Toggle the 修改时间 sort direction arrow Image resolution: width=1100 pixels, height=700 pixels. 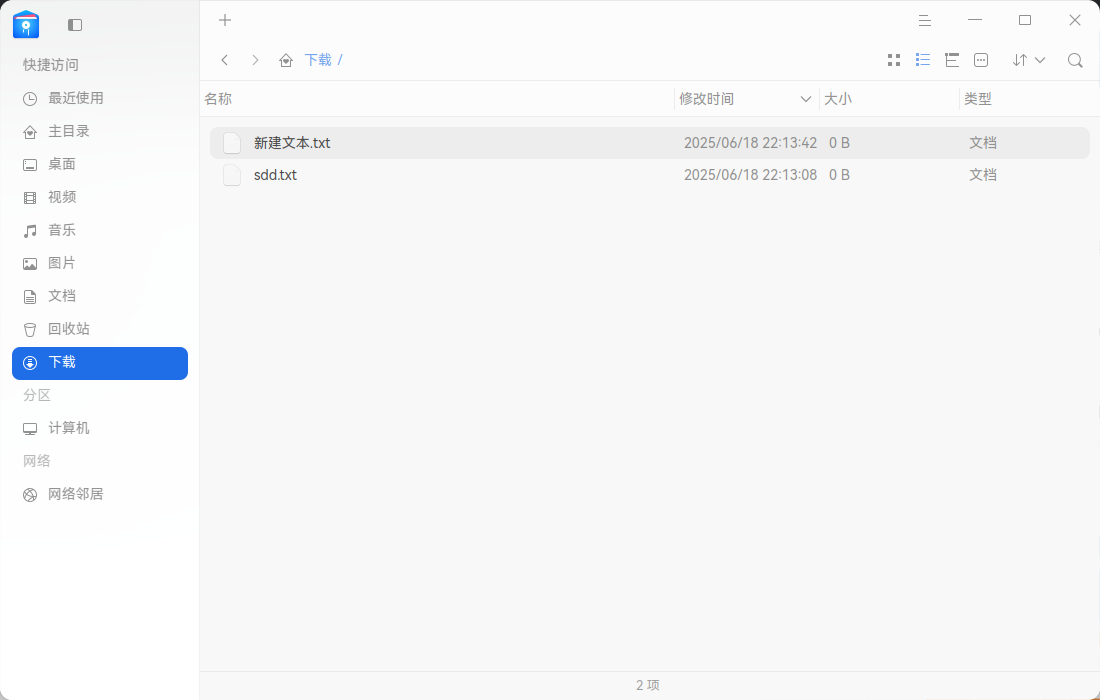[x=805, y=99]
